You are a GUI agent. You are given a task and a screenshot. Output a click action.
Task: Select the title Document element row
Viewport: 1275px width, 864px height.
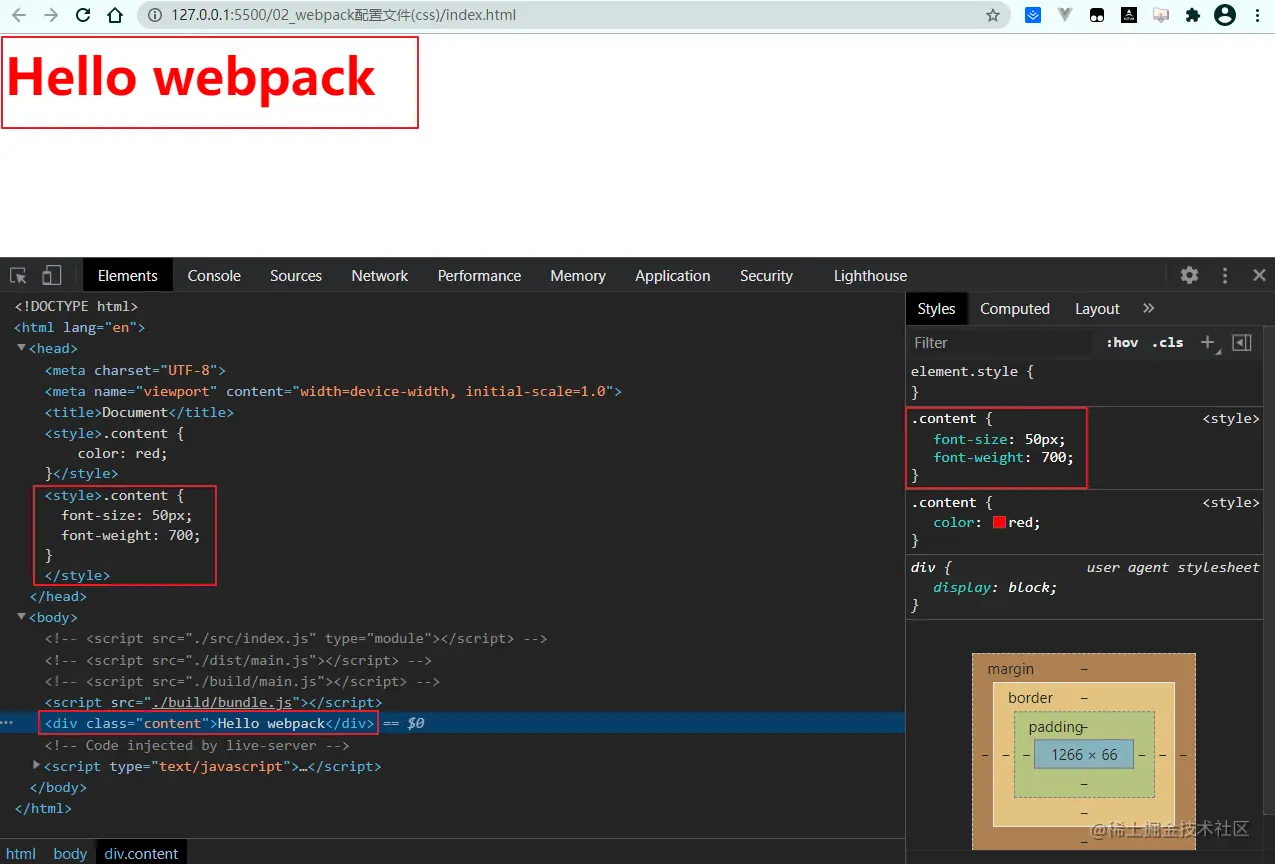point(139,412)
